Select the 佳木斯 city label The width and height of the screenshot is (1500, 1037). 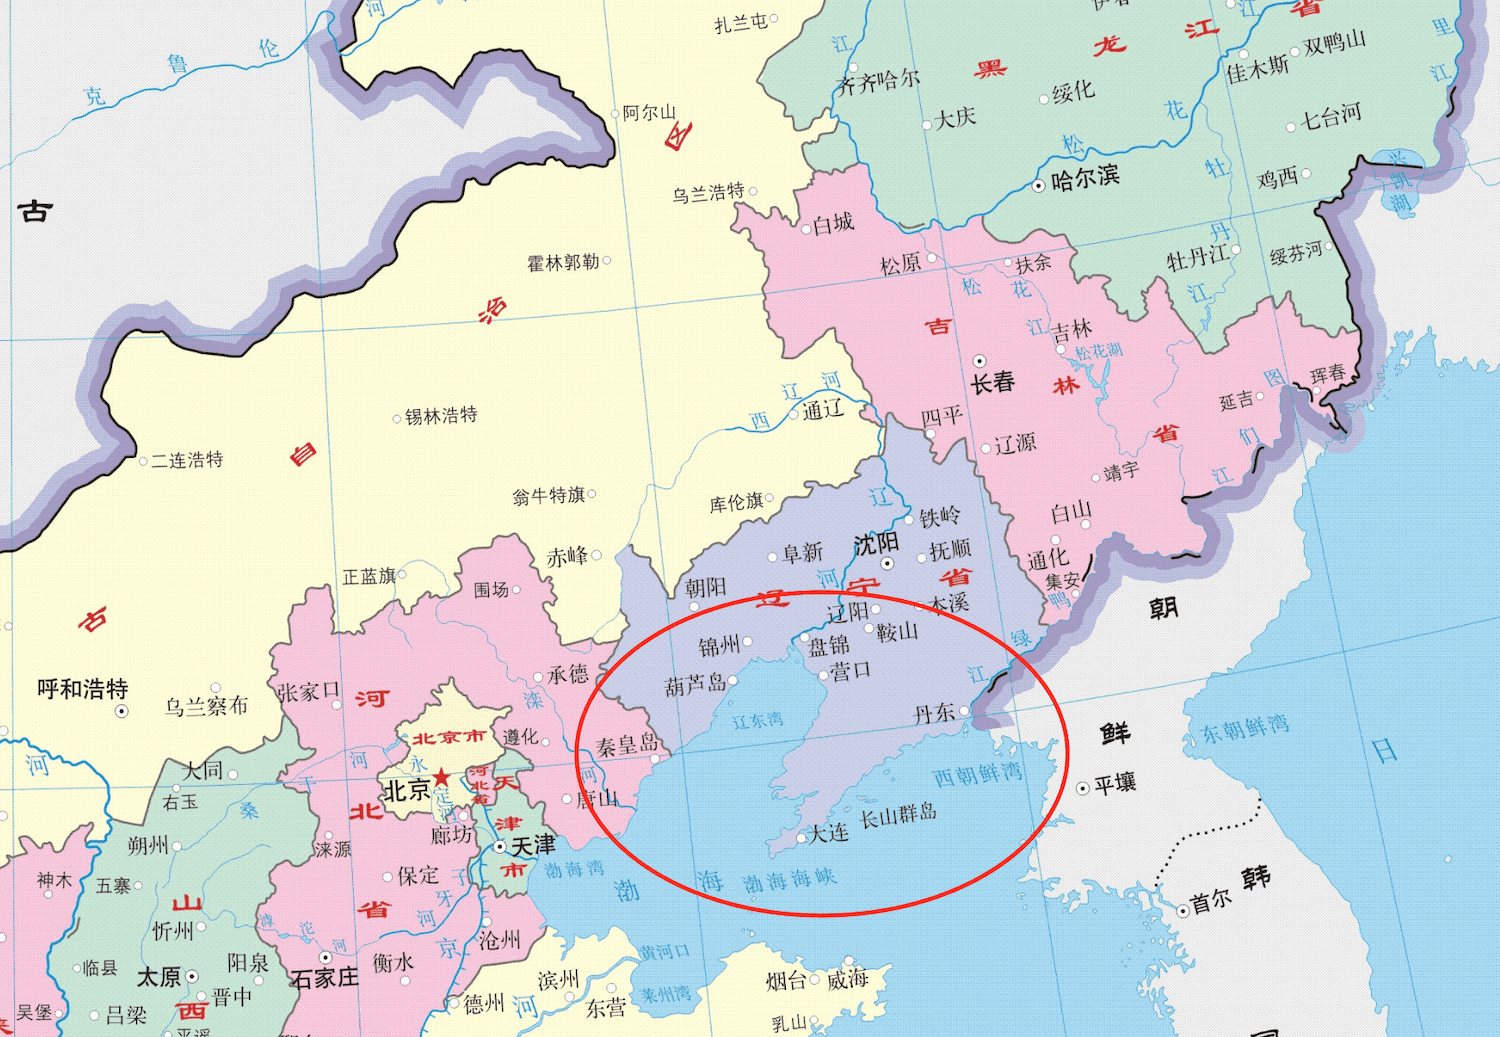point(1258,68)
